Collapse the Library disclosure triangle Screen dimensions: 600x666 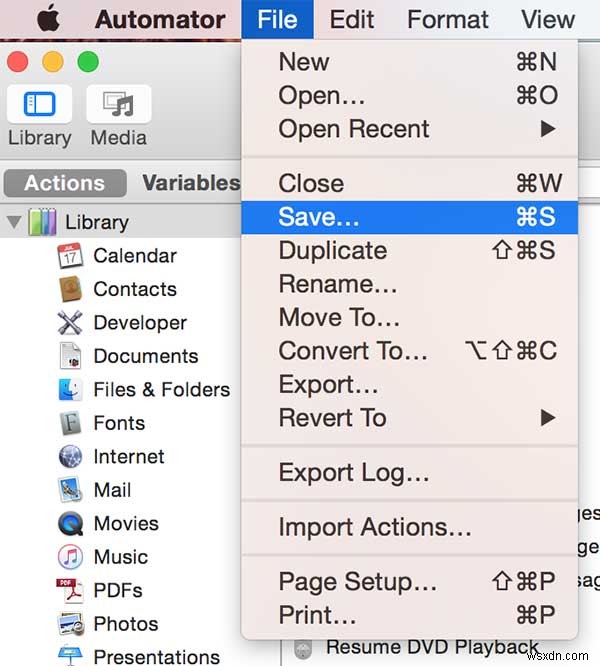tap(14, 222)
